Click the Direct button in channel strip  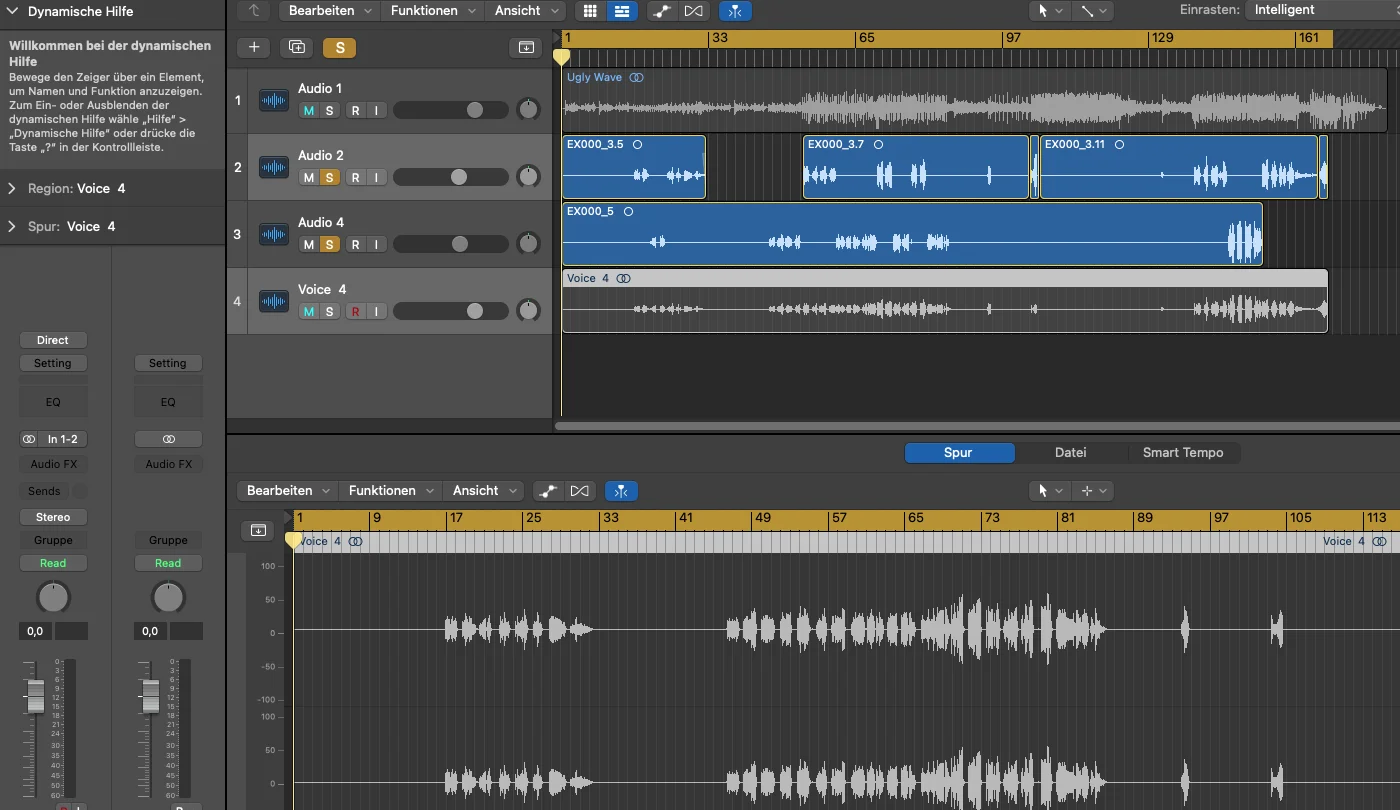pos(53,340)
